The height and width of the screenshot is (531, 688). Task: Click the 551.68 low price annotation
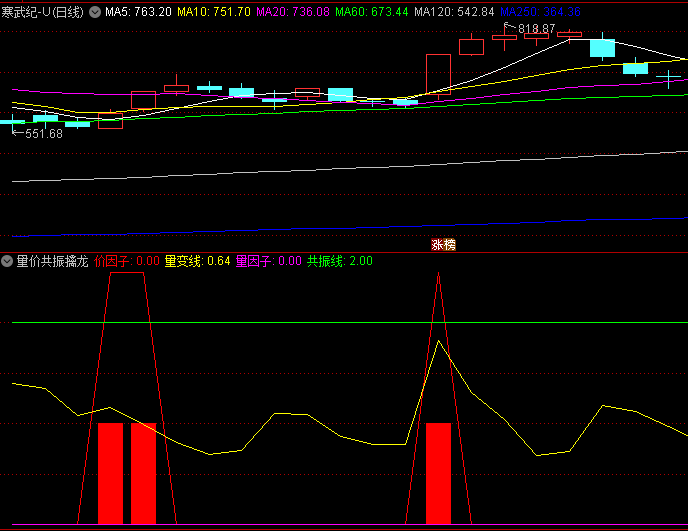pos(44,134)
